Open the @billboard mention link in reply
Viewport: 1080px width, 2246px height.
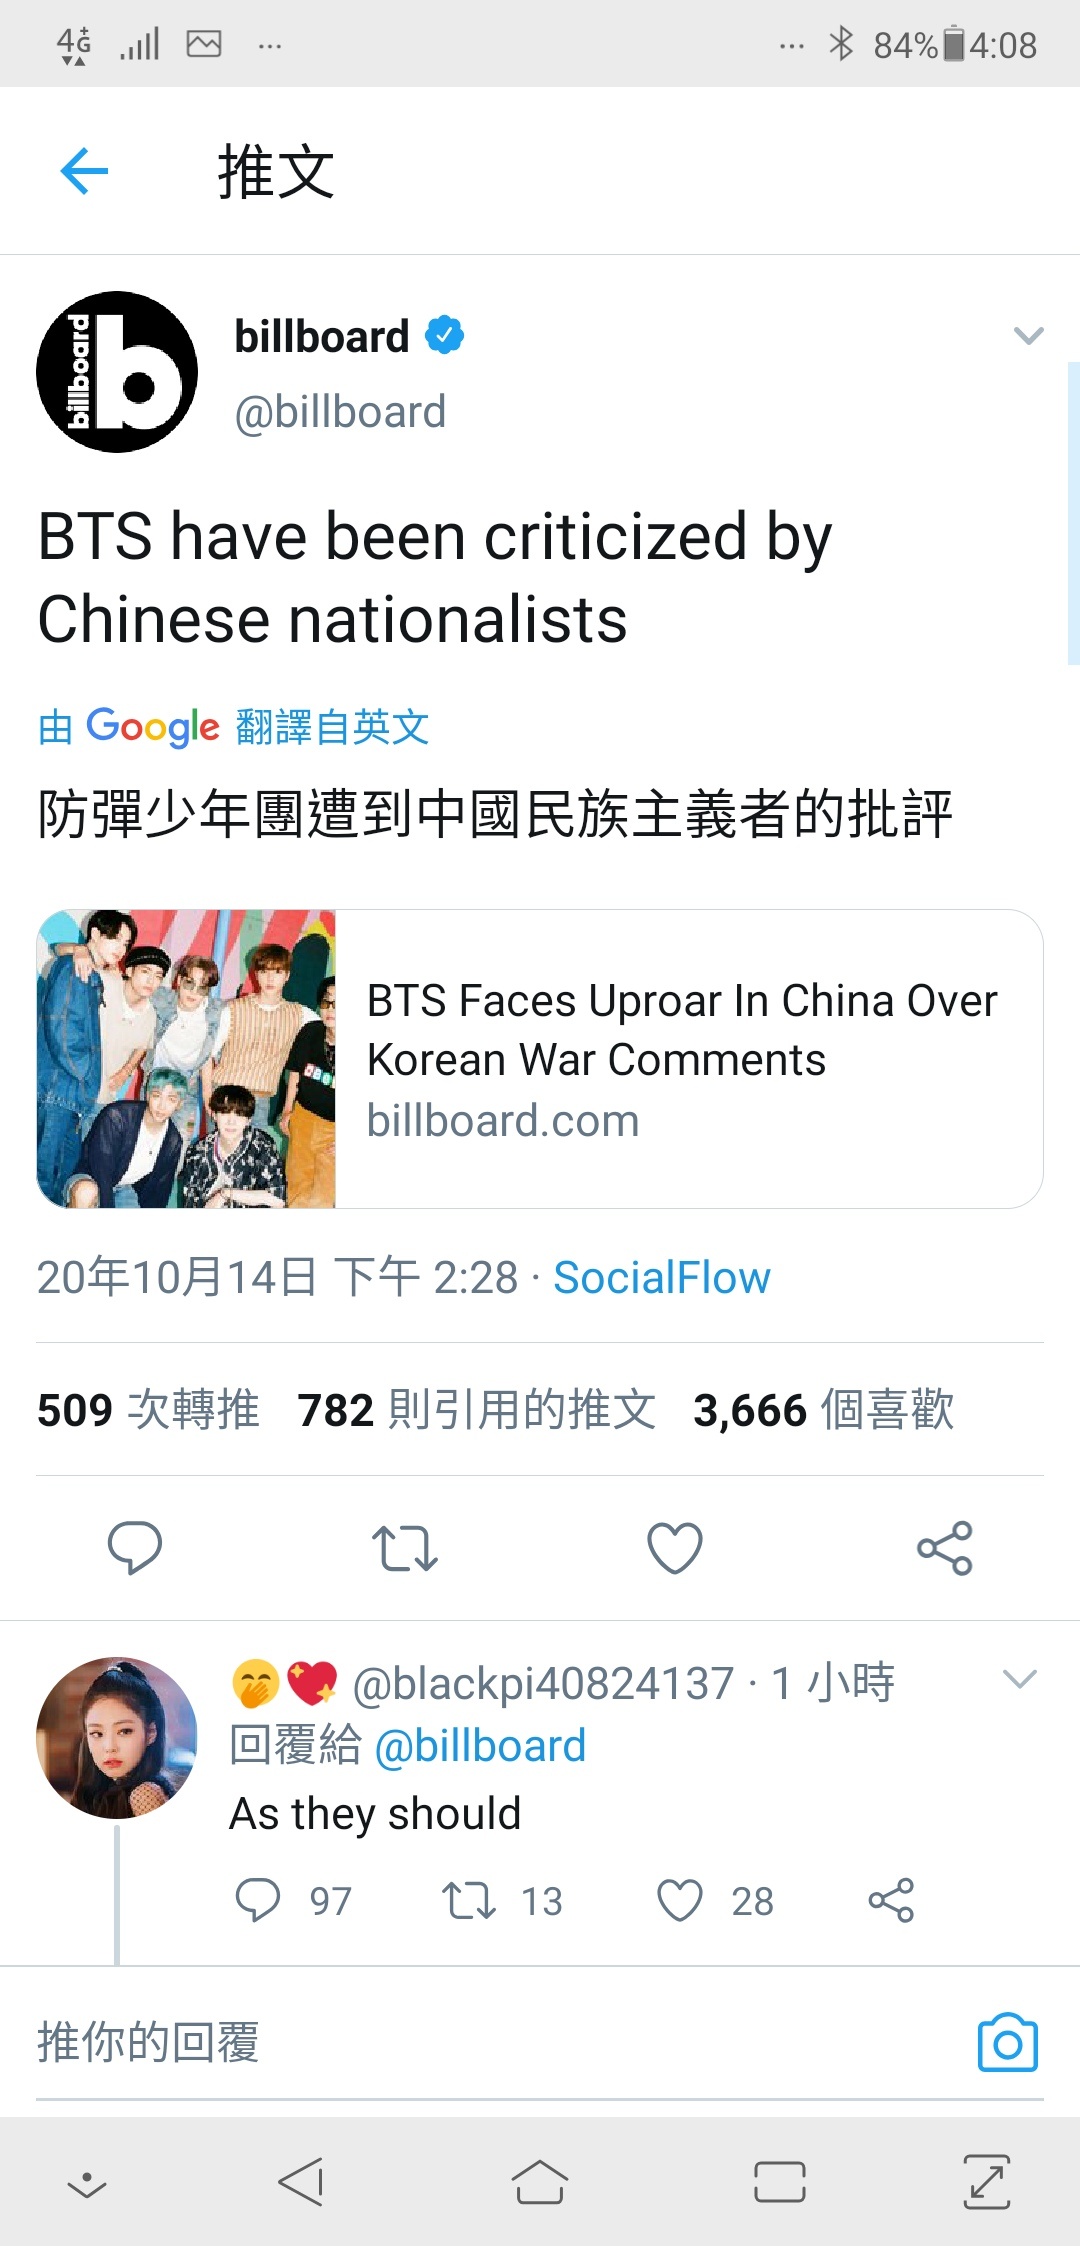point(480,1746)
